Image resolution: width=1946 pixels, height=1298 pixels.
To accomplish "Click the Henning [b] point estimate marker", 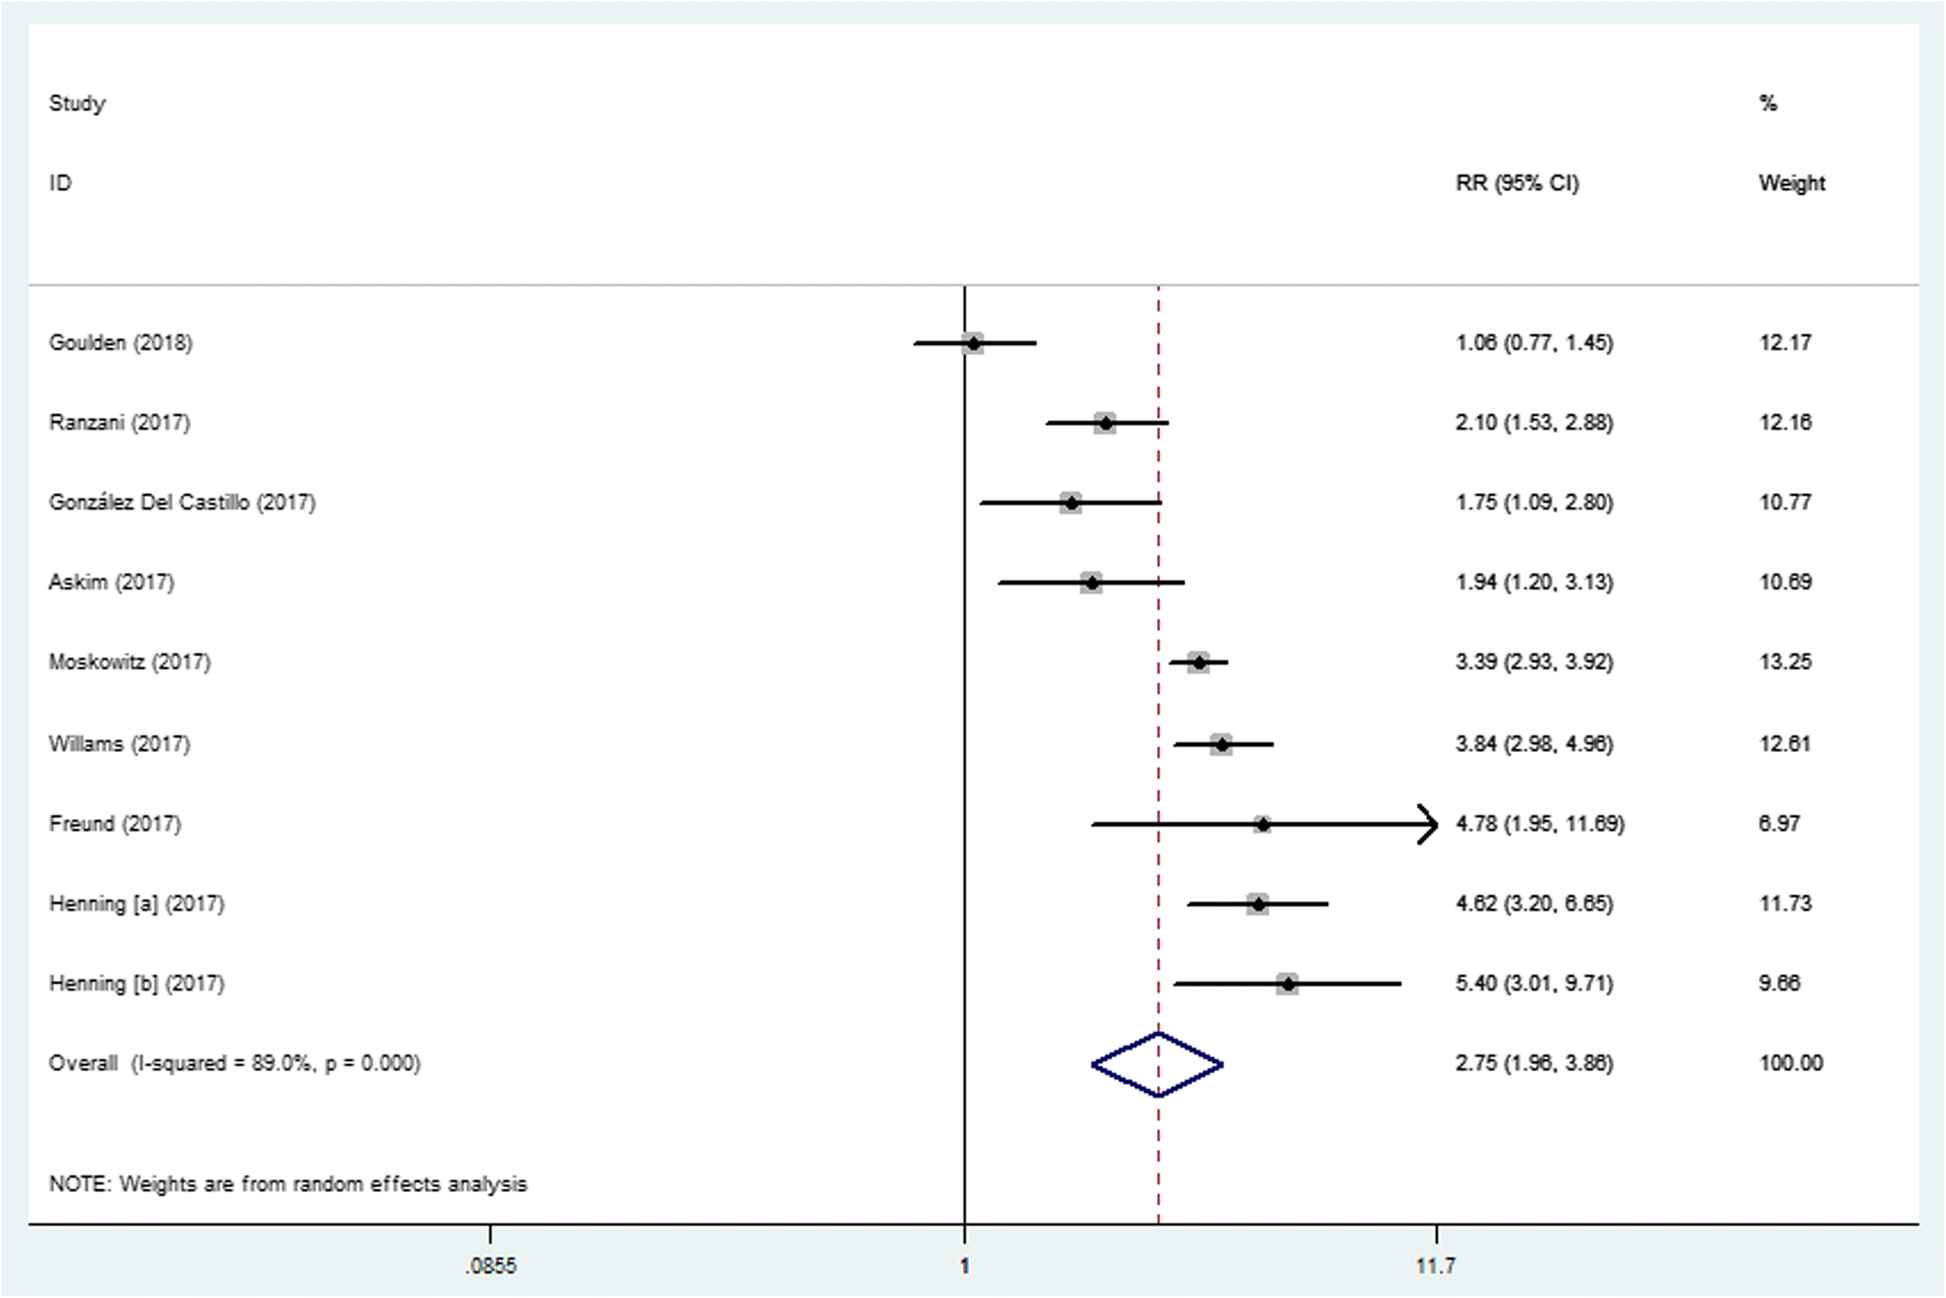I will click(x=1288, y=985).
